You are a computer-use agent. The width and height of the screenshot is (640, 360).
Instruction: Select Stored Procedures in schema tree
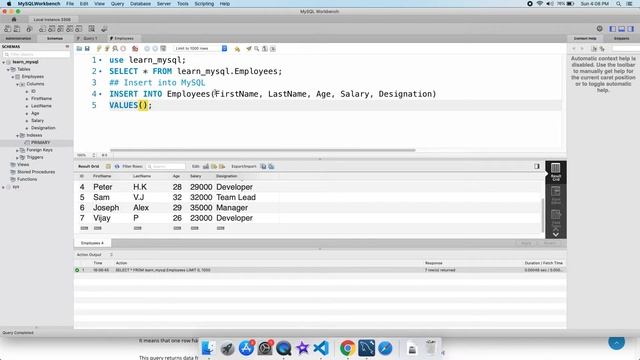tap(36, 172)
